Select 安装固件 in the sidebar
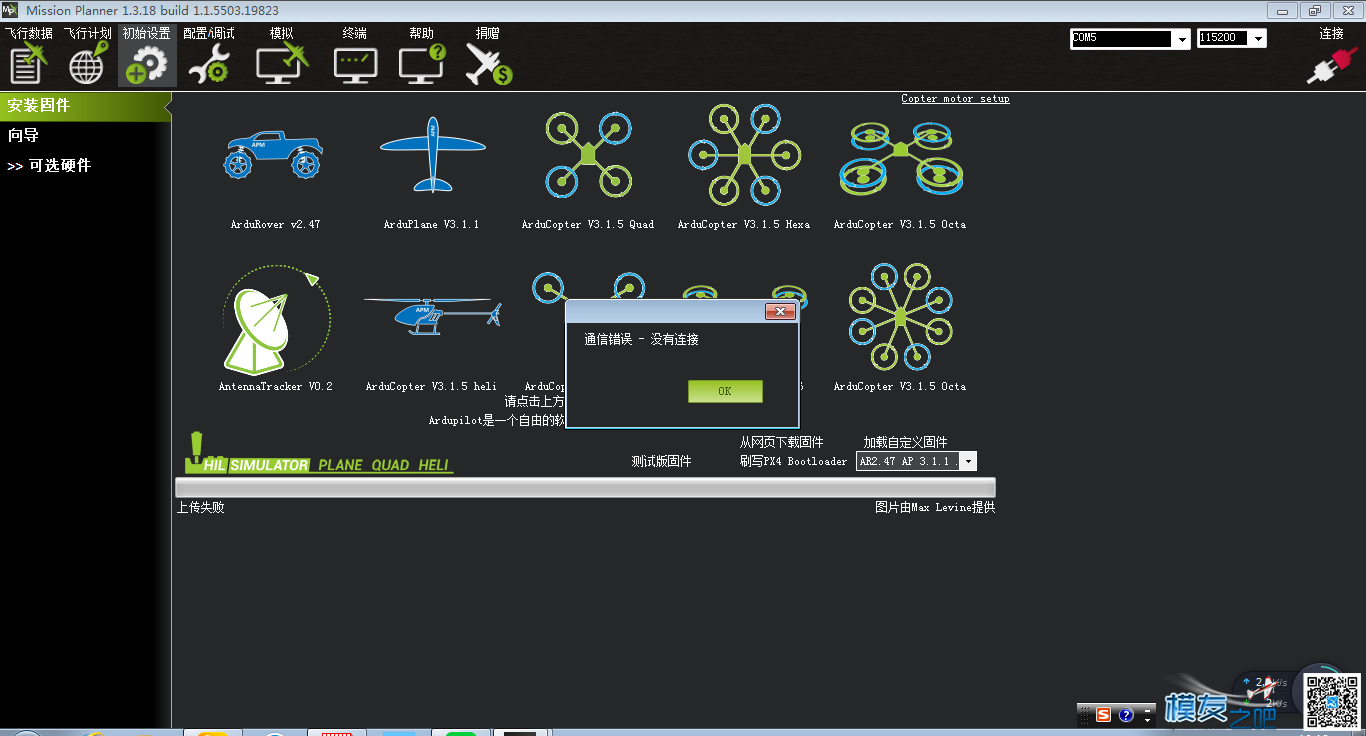 [85, 105]
